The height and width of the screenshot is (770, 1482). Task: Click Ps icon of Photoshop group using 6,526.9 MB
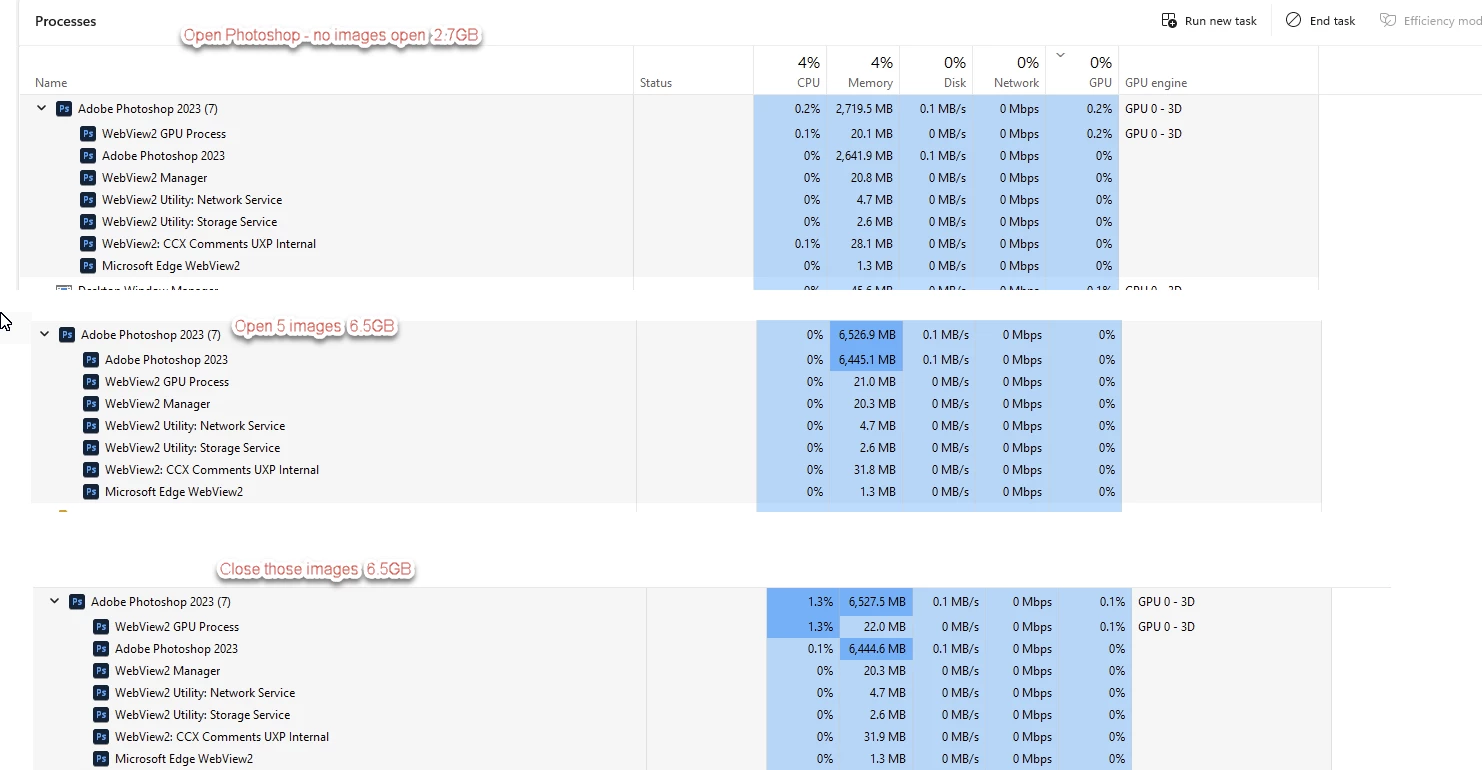click(67, 335)
